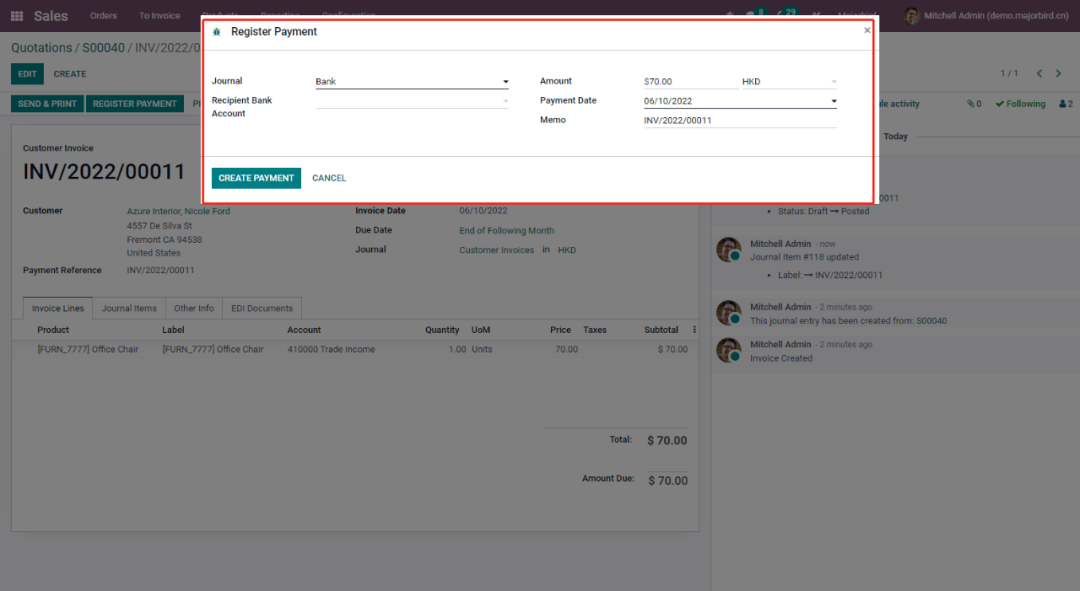
Task: Click Mitchell Admin avatar in top bar
Action: (912, 16)
